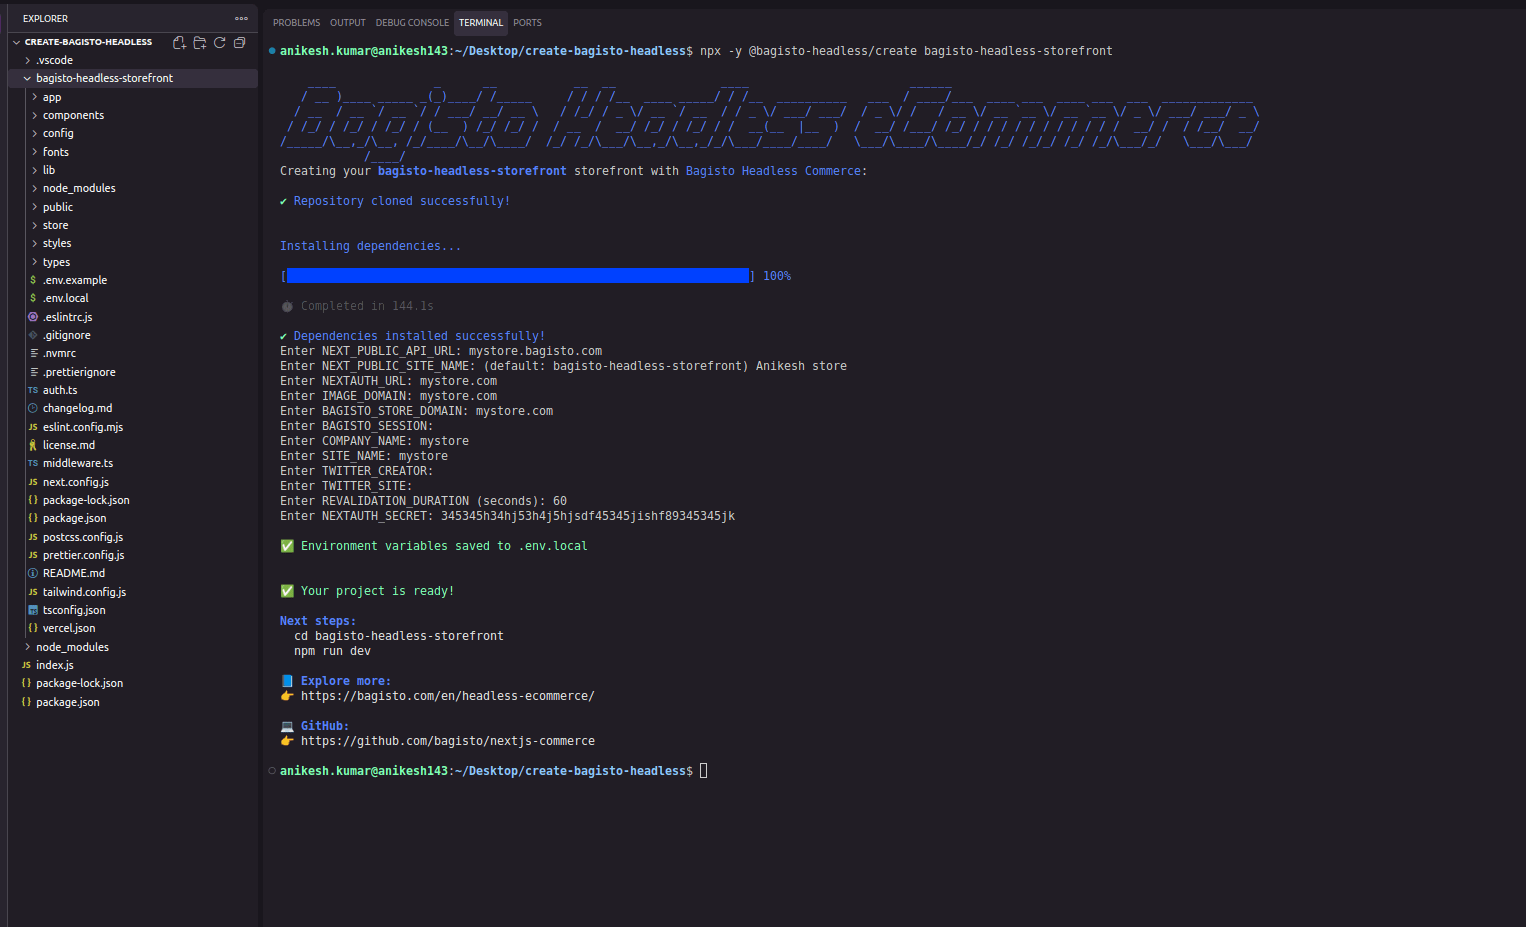
Task: Open the tsconfig.json file
Action: pos(74,610)
